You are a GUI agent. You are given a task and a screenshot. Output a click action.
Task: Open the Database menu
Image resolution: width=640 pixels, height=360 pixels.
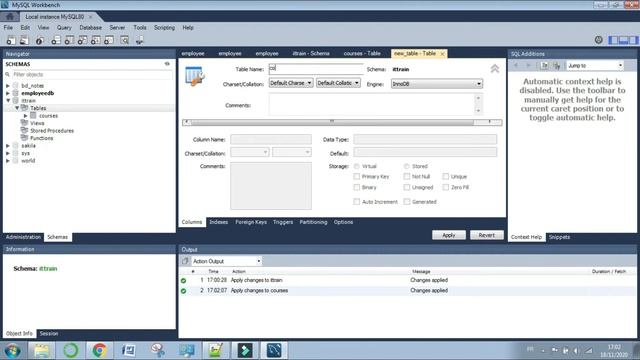pos(91,27)
